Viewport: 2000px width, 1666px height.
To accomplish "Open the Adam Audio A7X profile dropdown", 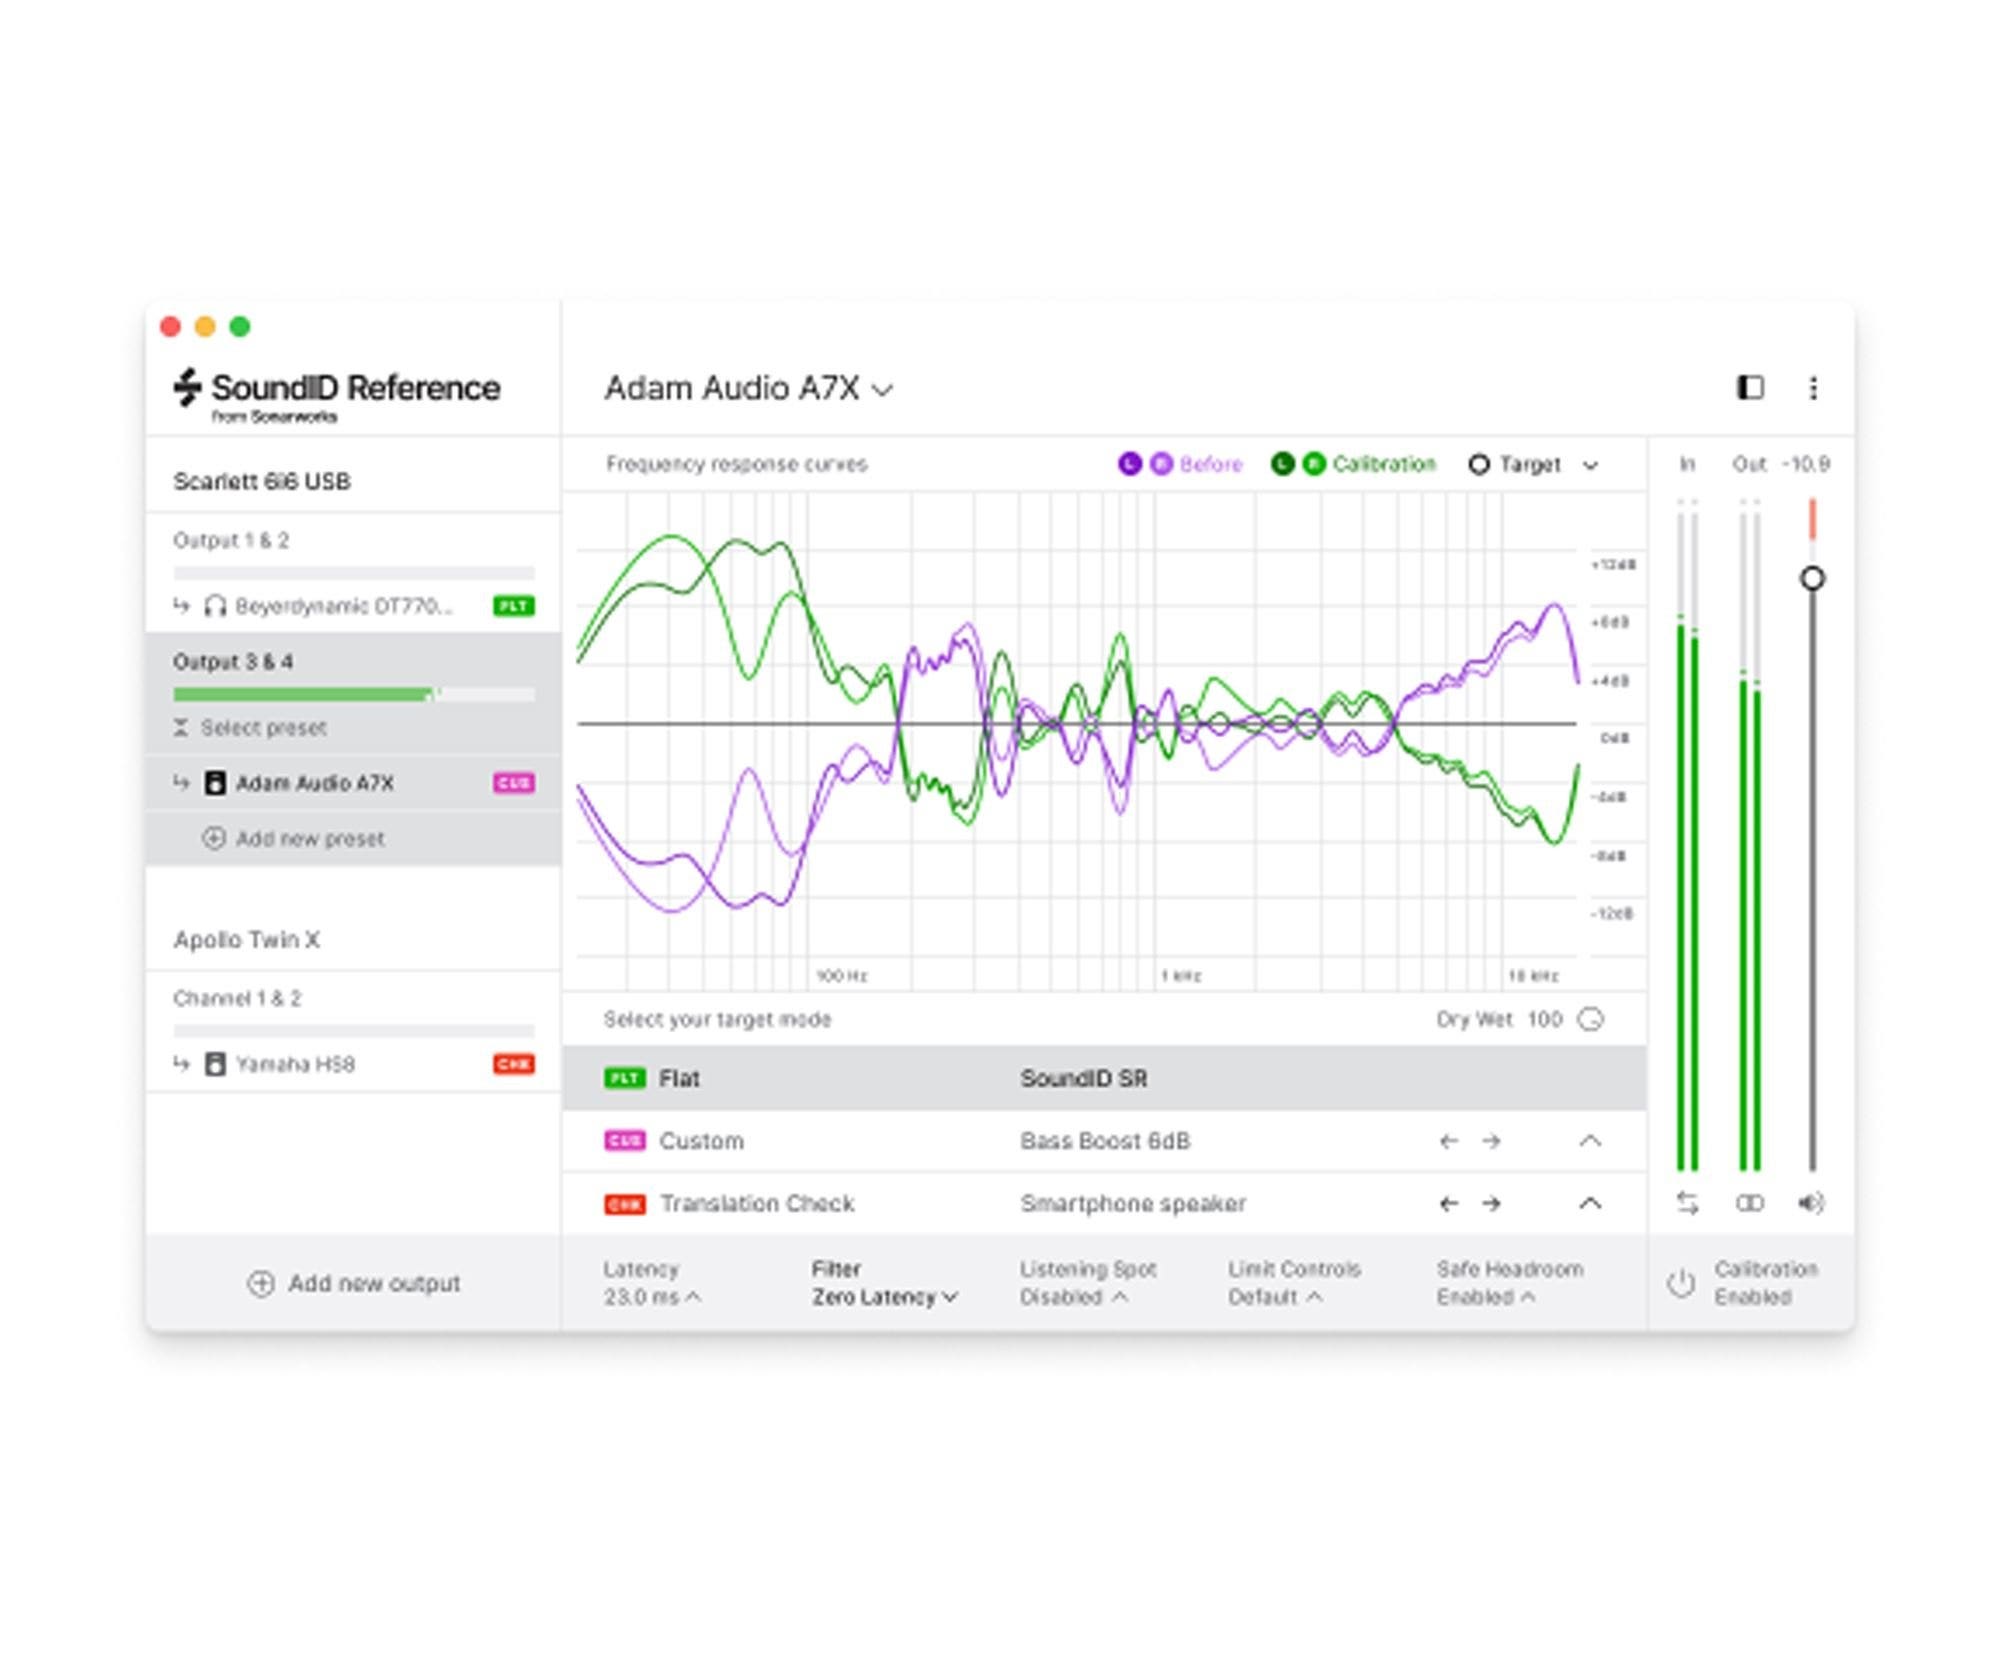I will coord(748,388).
